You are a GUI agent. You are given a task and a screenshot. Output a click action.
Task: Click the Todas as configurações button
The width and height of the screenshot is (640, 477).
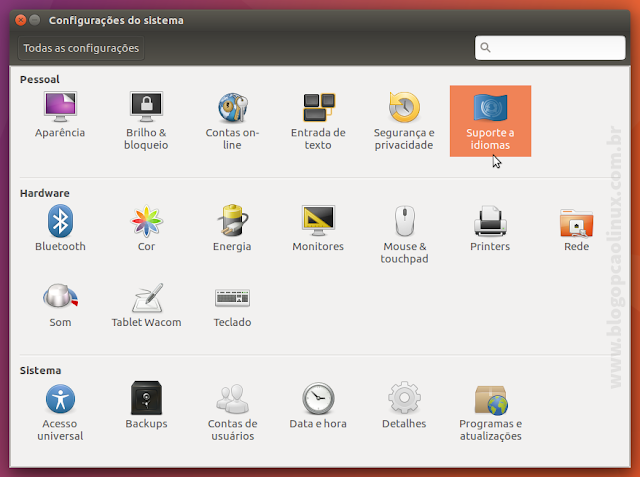[x=81, y=48]
